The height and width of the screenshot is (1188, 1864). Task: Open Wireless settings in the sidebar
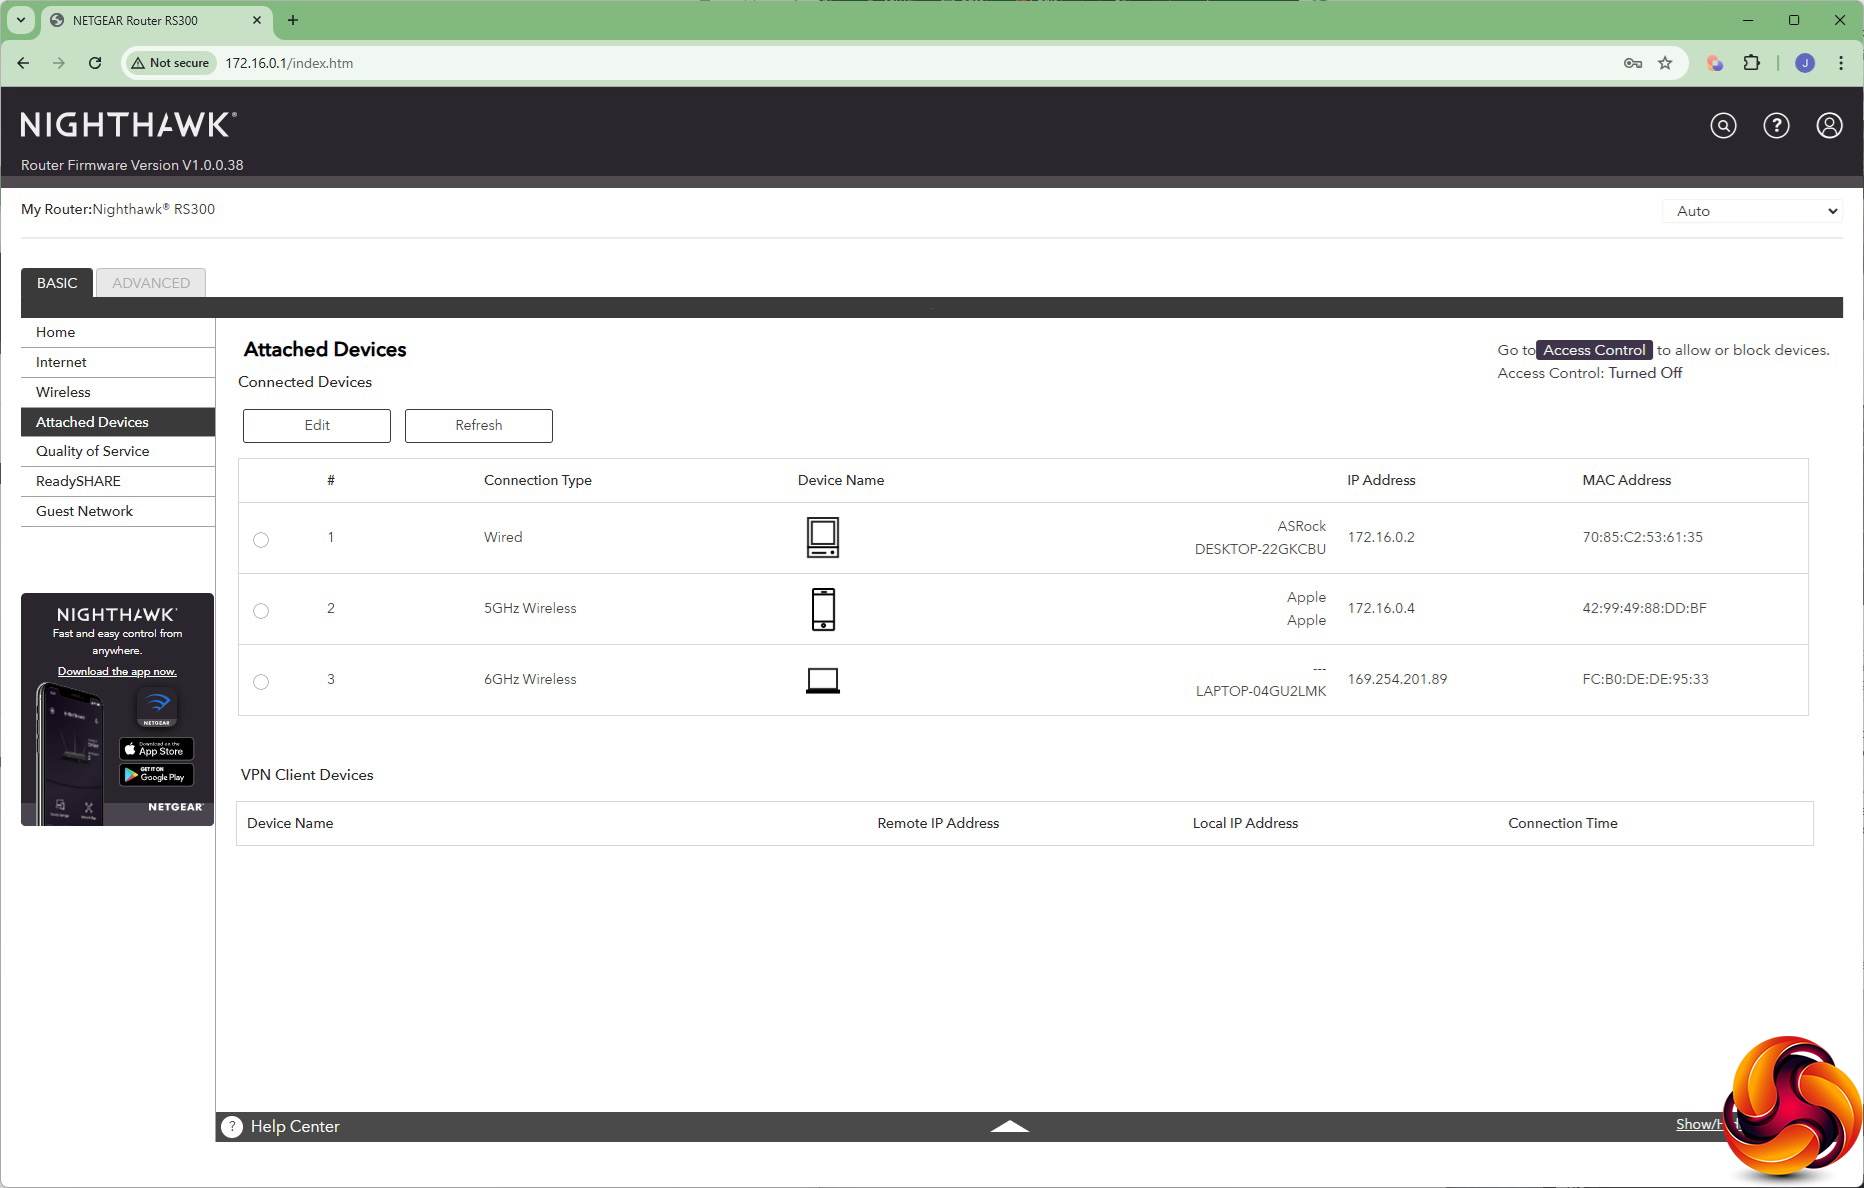tap(118, 392)
